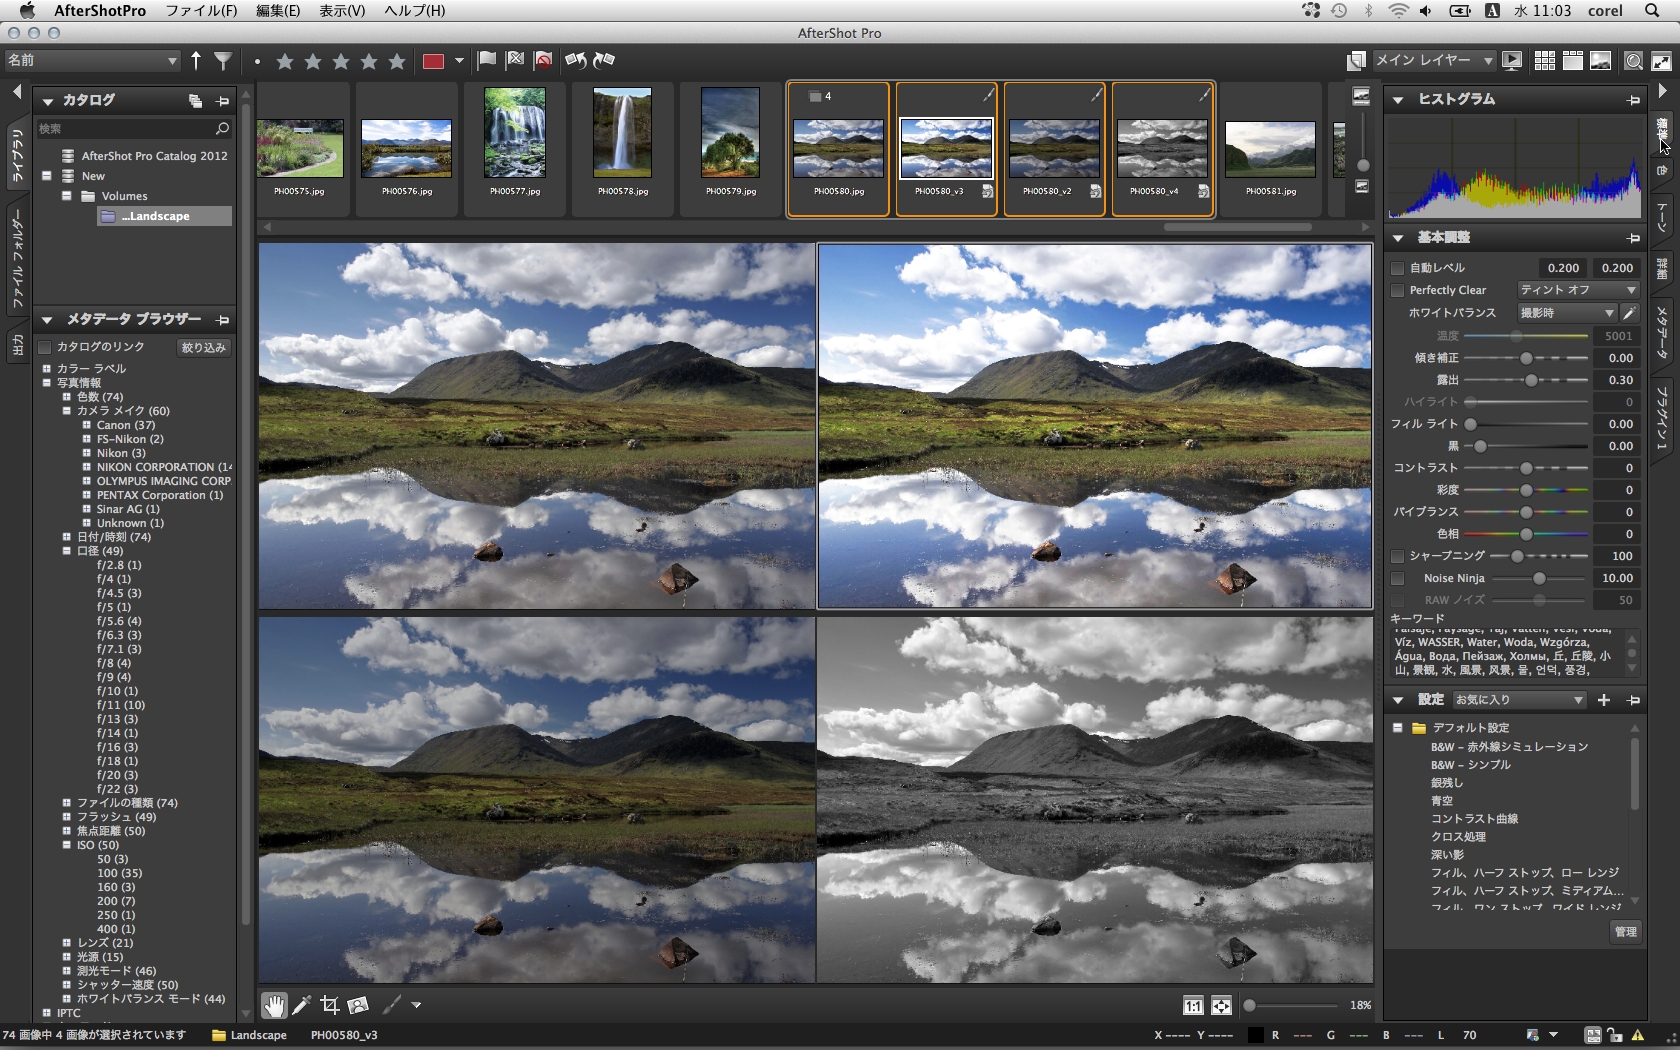Pin the ヒストグラム panel
Image resolution: width=1680 pixels, height=1050 pixels.
point(1633,100)
